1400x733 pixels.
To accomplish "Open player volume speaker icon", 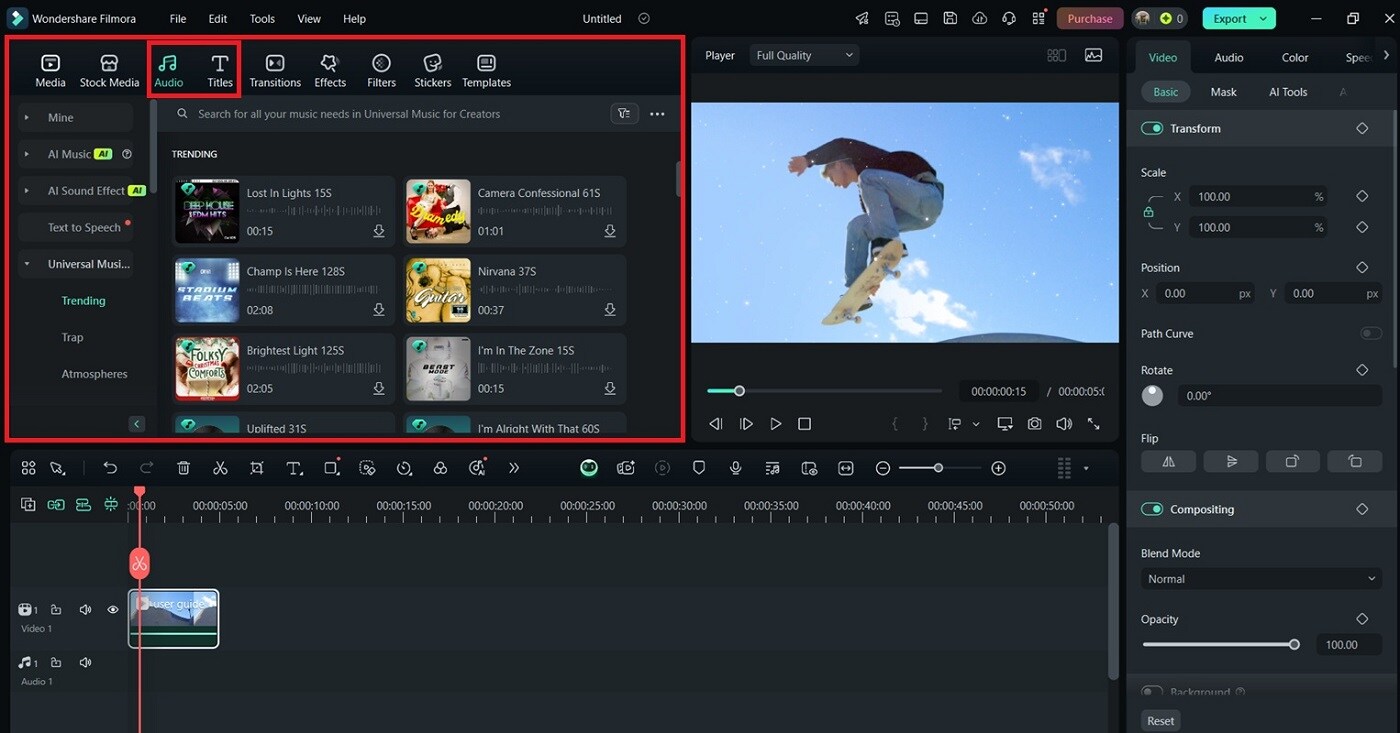I will (1064, 424).
